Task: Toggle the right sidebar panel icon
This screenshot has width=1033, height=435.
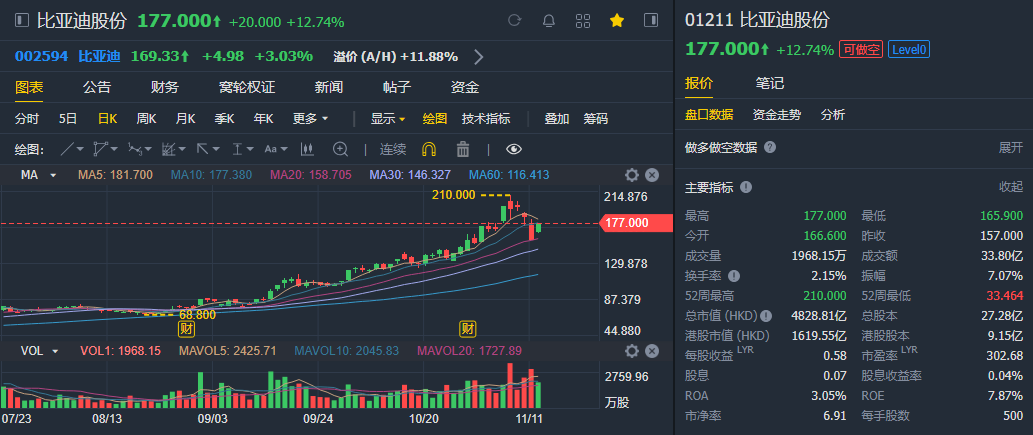Action: [x=651, y=20]
